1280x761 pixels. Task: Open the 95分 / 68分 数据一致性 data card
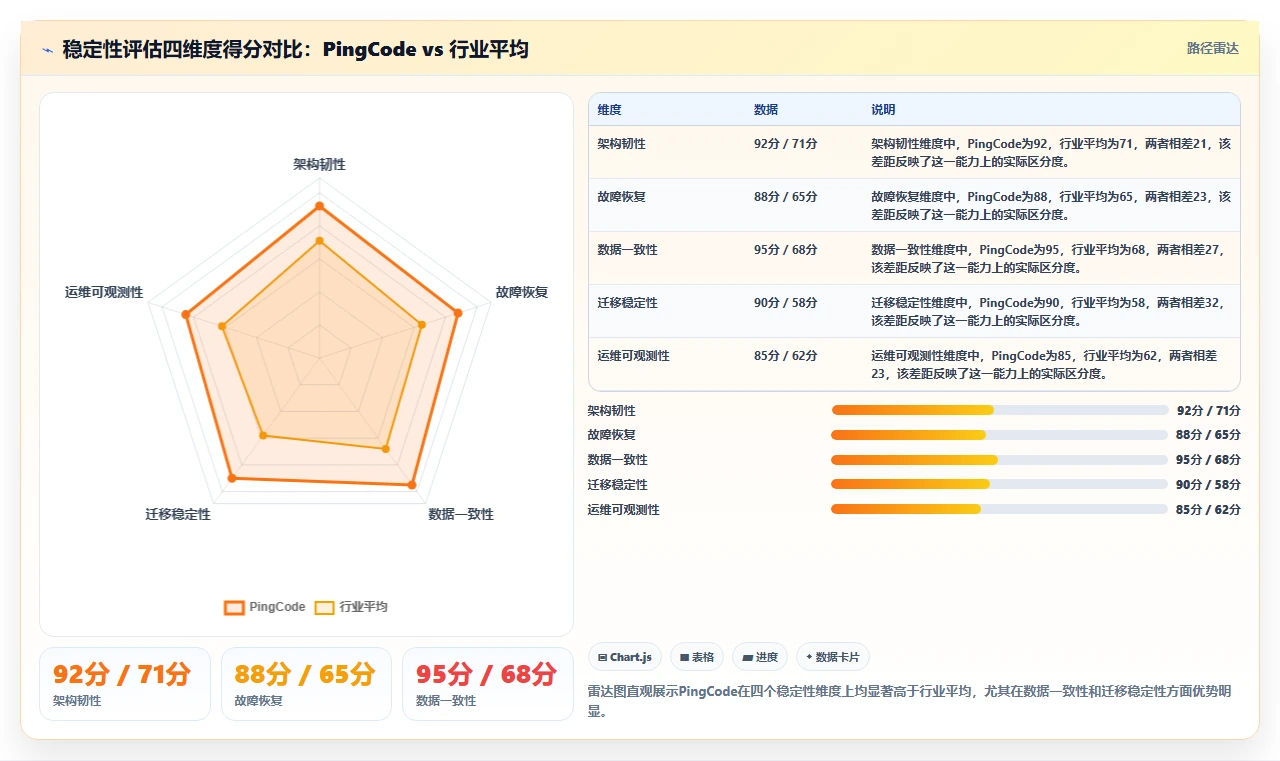[x=488, y=684]
